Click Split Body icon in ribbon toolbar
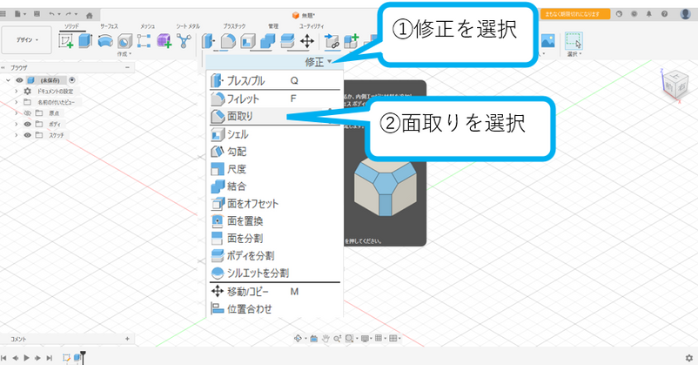Image resolution: width=698 pixels, height=365 pixels. click(287, 41)
